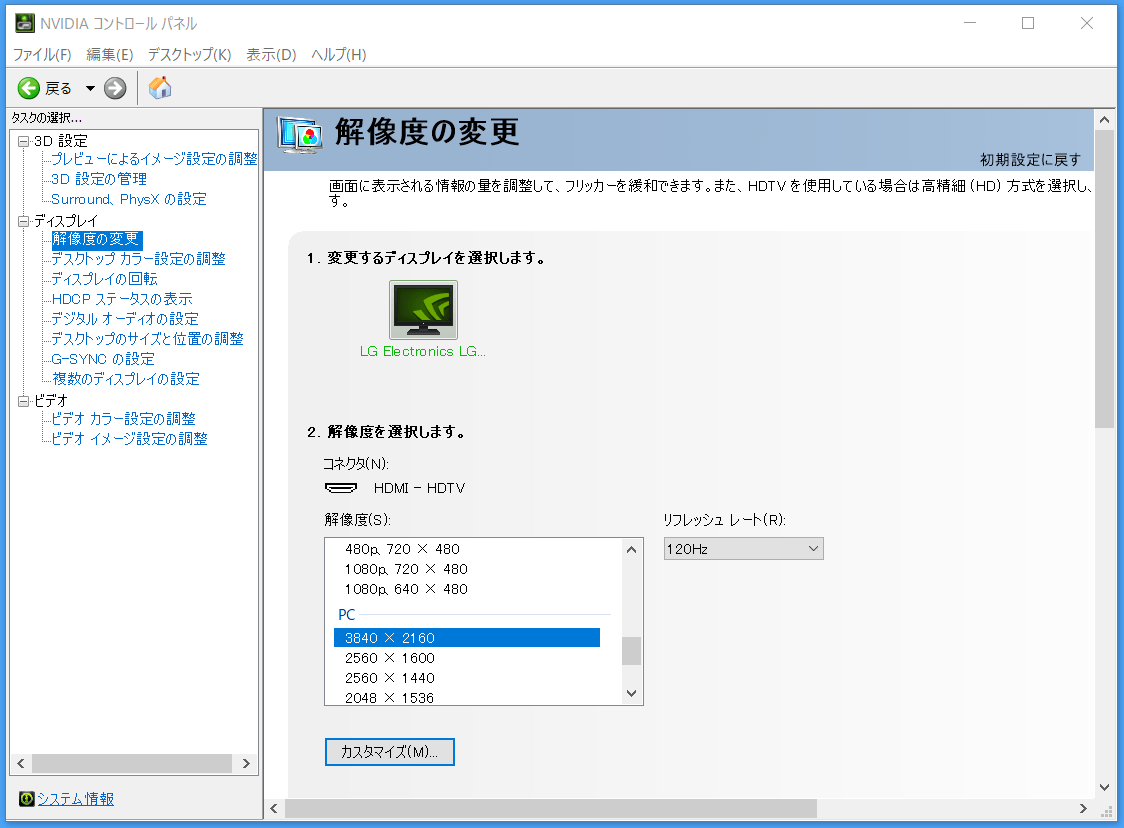Open G-SYNC の設定
The height and width of the screenshot is (828, 1124).
(103, 359)
